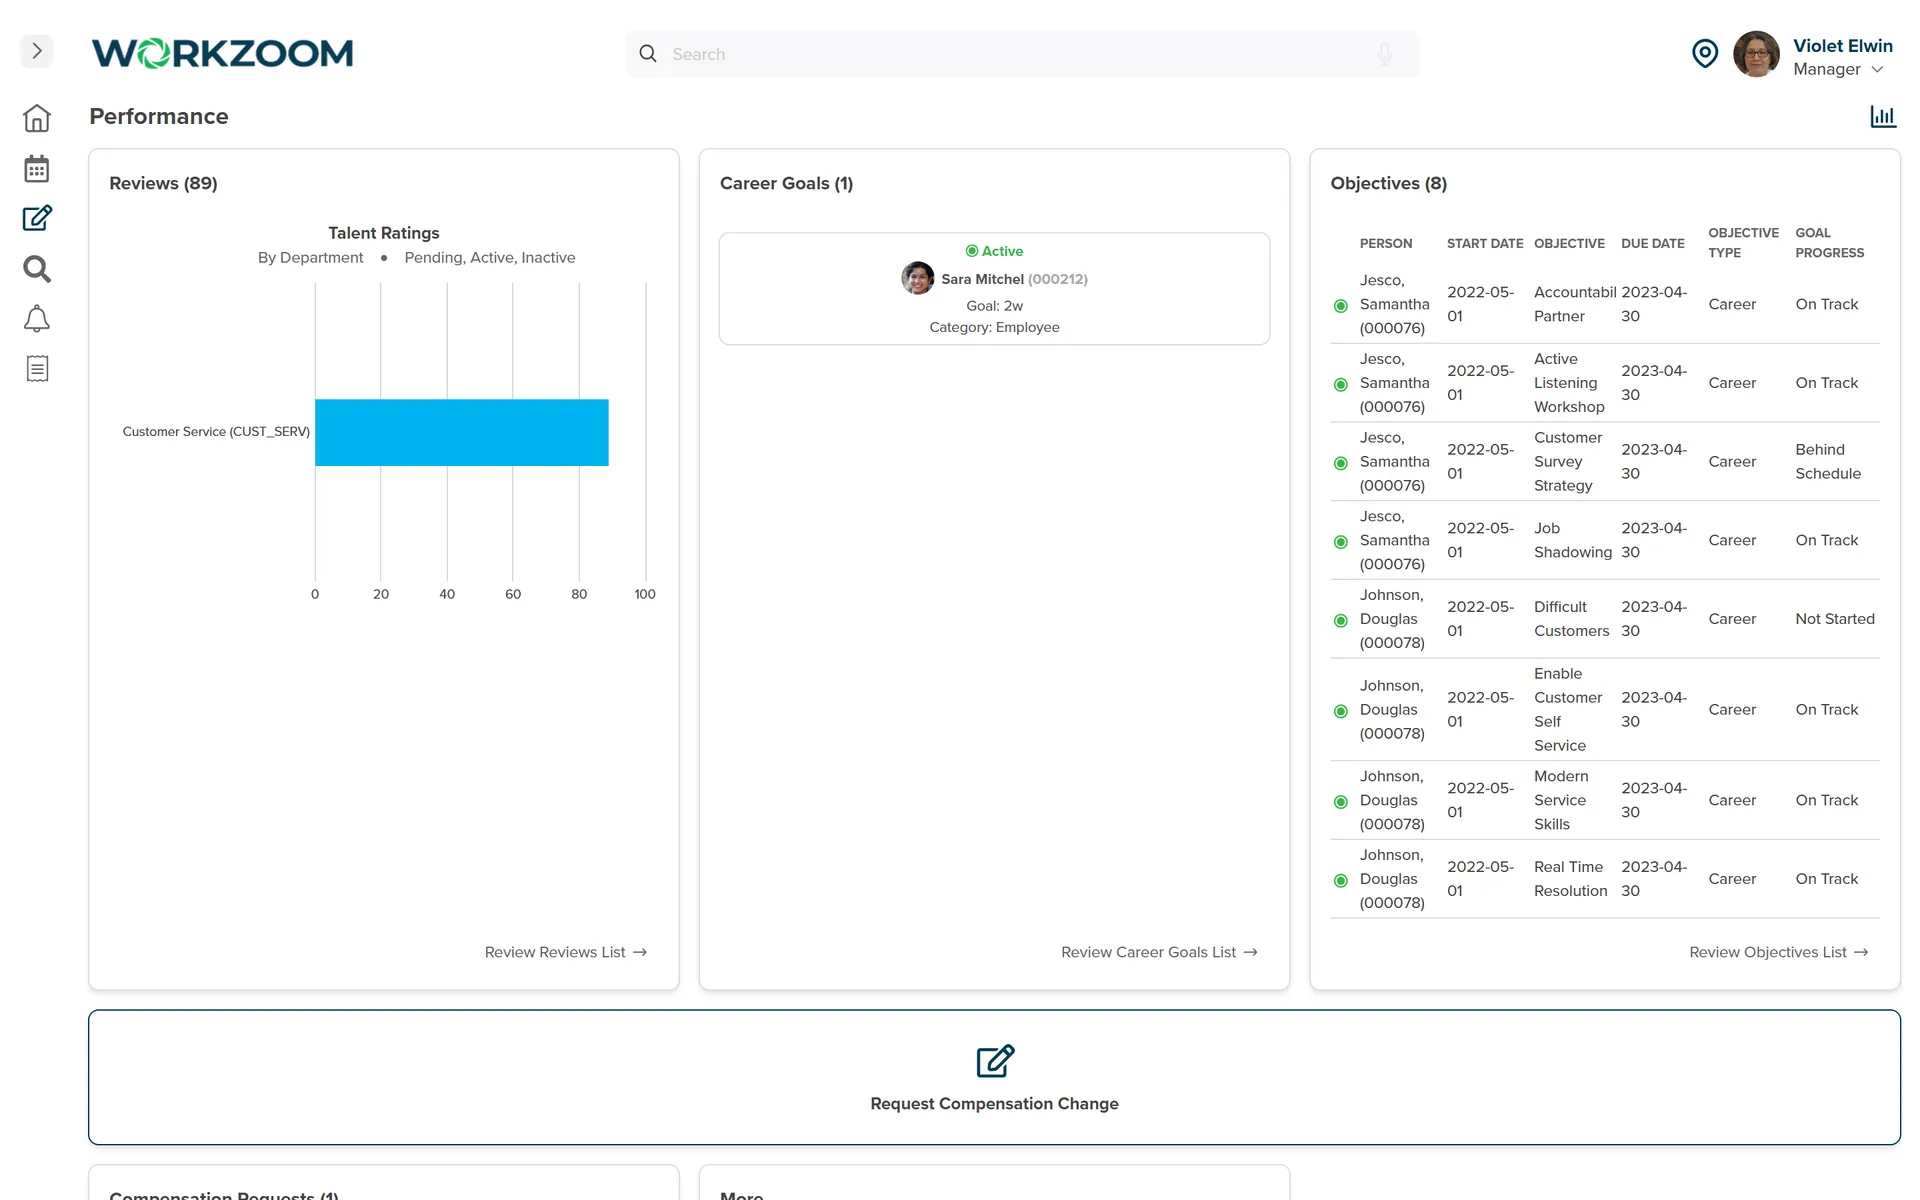Click the magnifier icon in the search bar

pyautogui.click(x=648, y=54)
